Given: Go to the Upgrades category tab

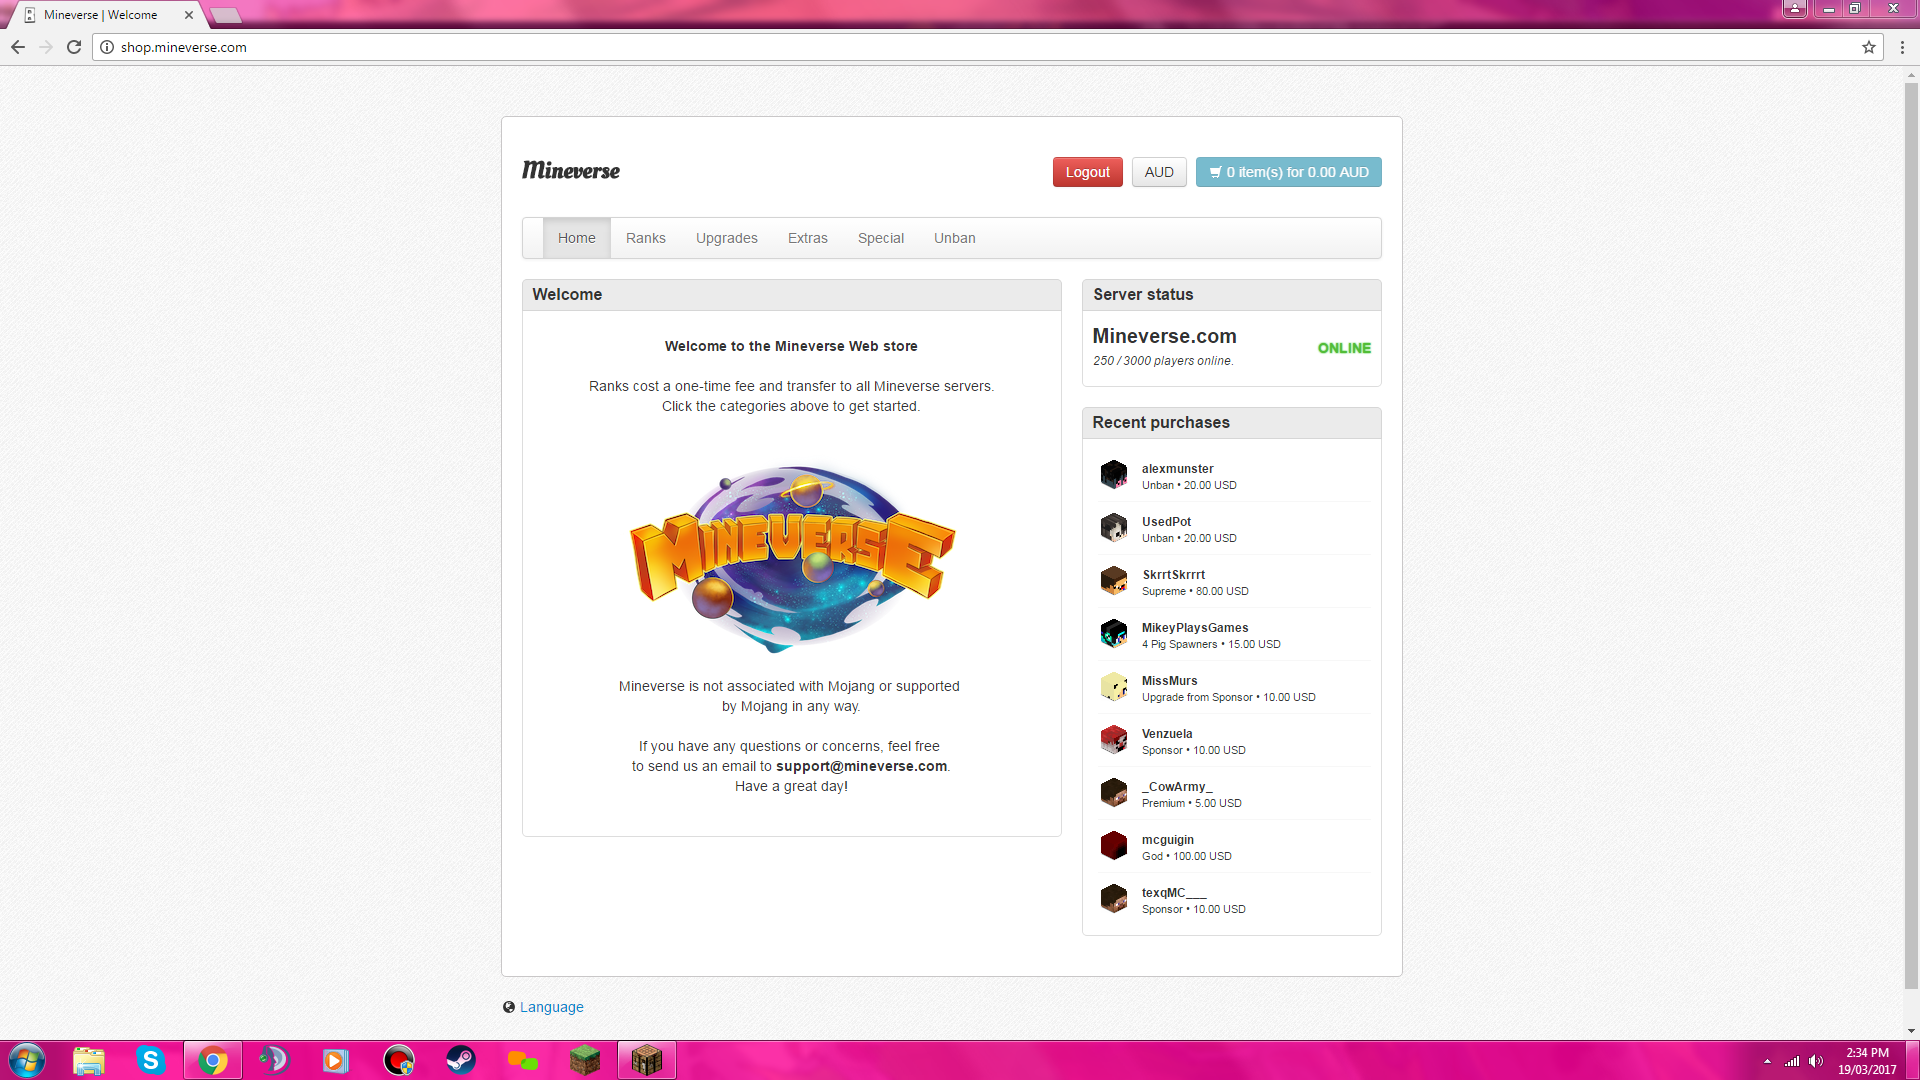Looking at the screenshot, I should pyautogui.click(x=726, y=238).
